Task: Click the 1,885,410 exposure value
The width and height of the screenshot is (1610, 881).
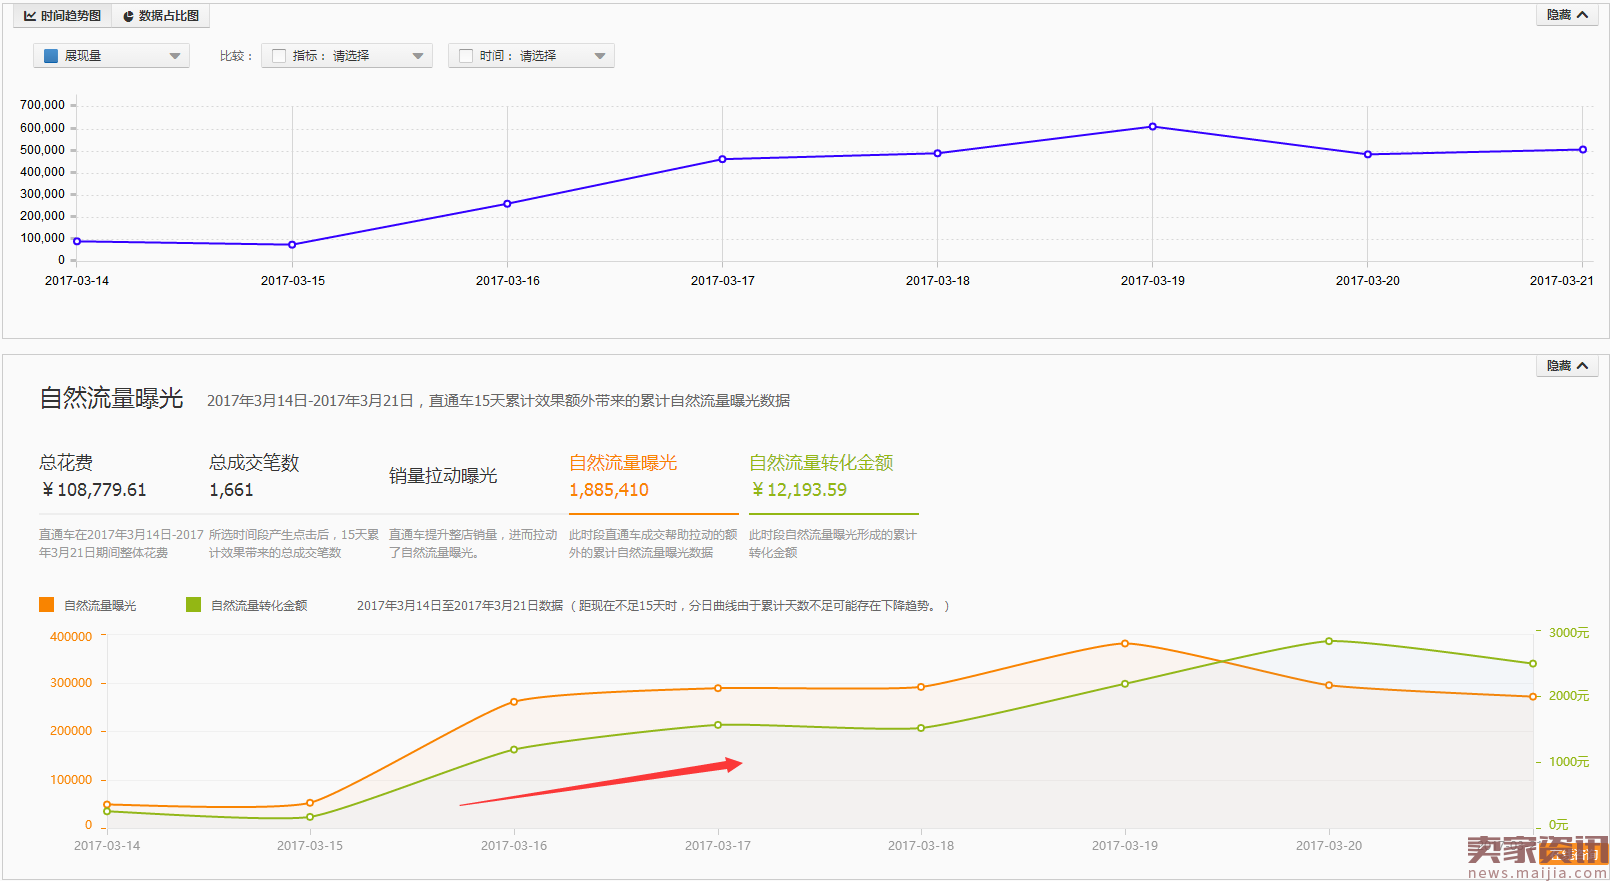Action: coord(609,490)
